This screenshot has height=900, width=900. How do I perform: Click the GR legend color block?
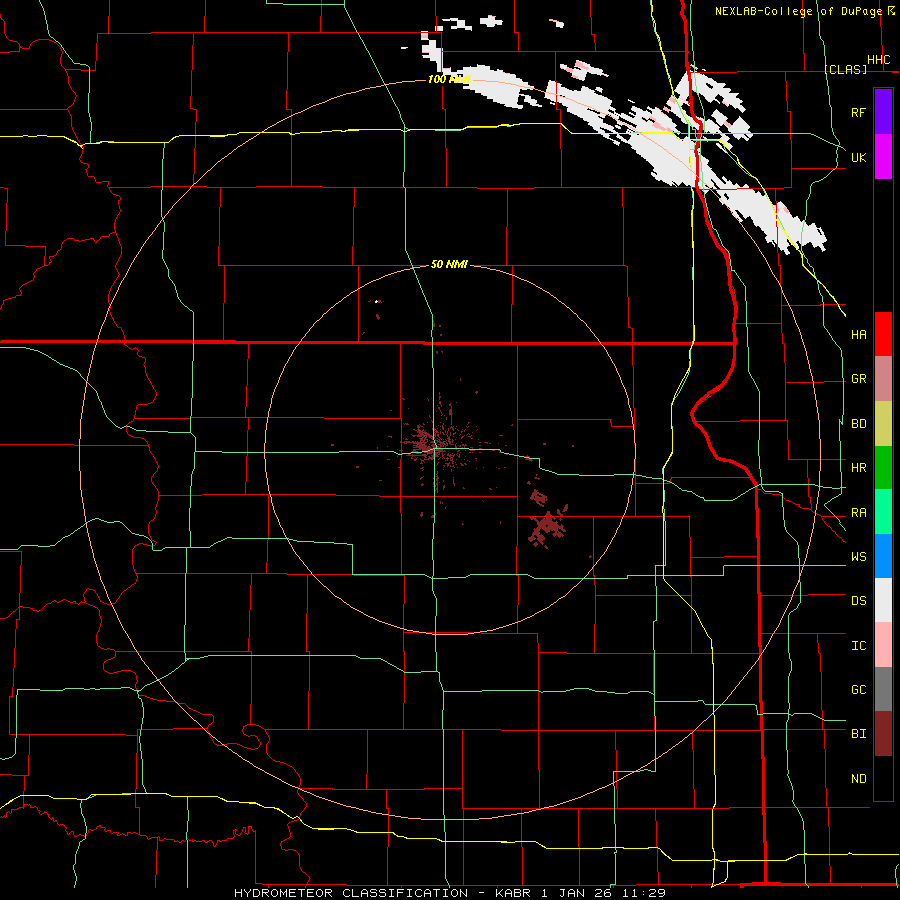(883, 379)
